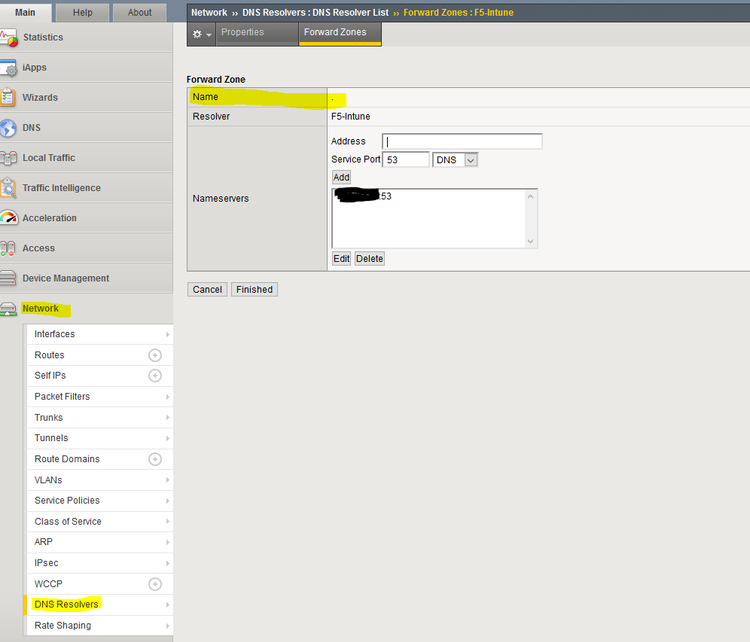
Task: Open WCCP submenu item
Action: tap(48, 584)
